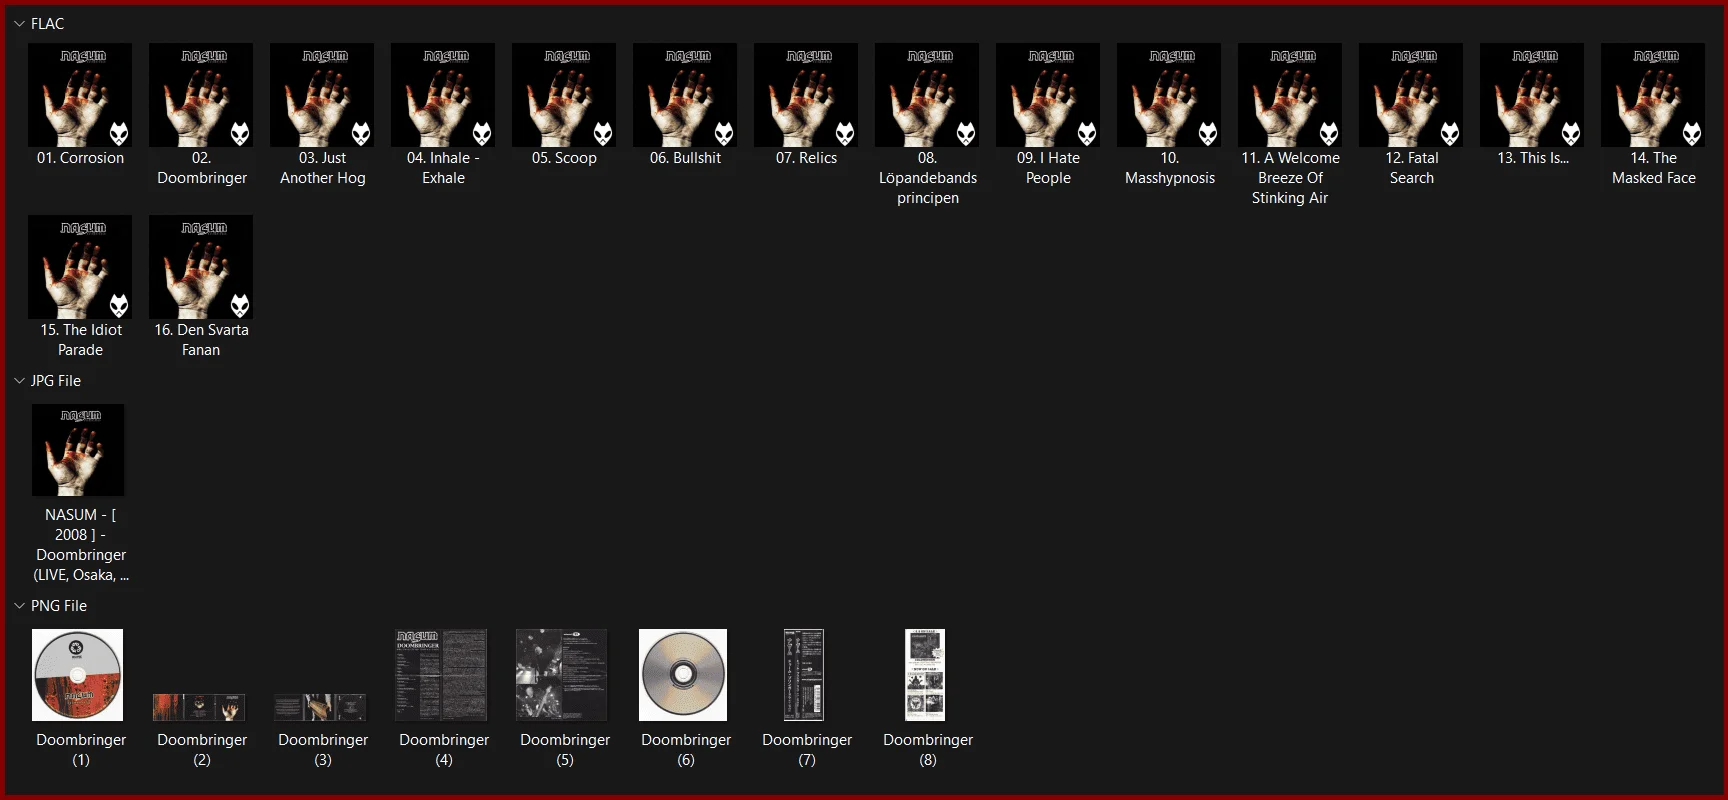The width and height of the screenshot is (1728, 800).
Task: Click the 05. Scoop FLAC file icon
Action: pyautogui.click(x=564, y=95)
